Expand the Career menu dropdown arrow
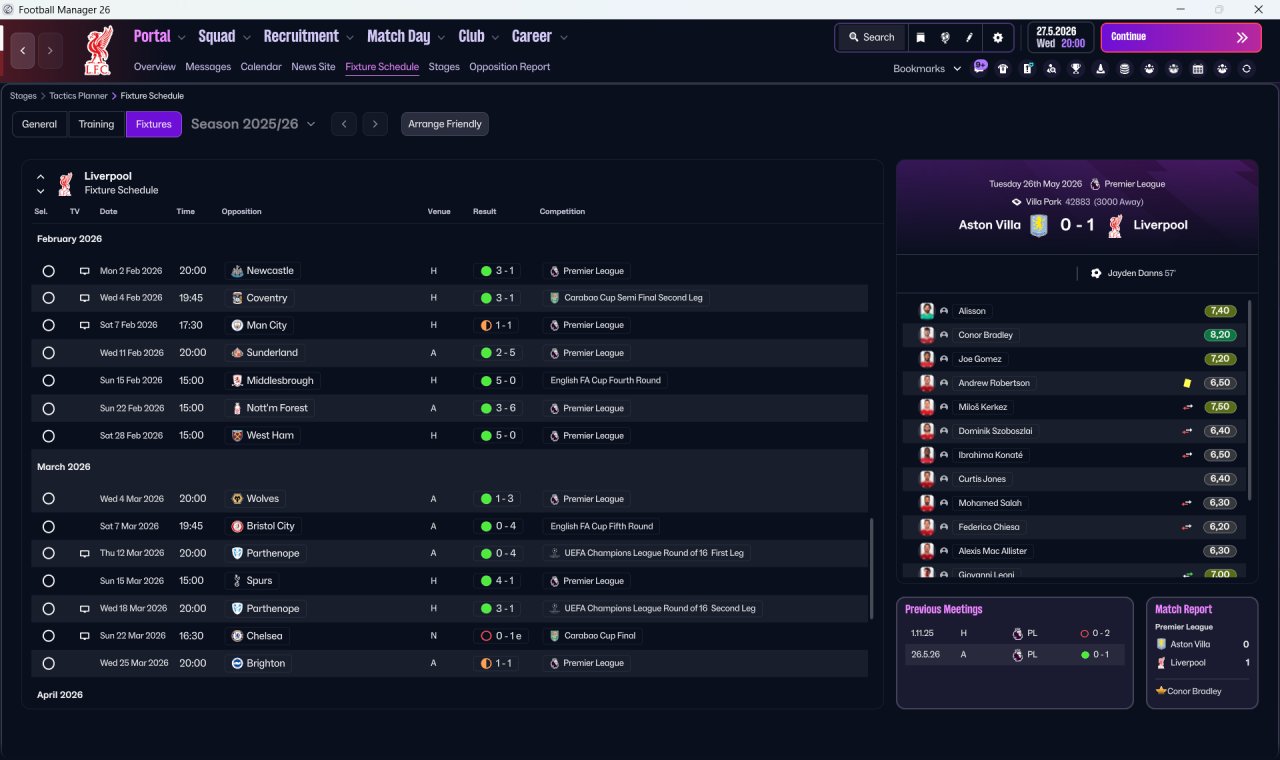1280x760 pixels. tap(563, 38)
